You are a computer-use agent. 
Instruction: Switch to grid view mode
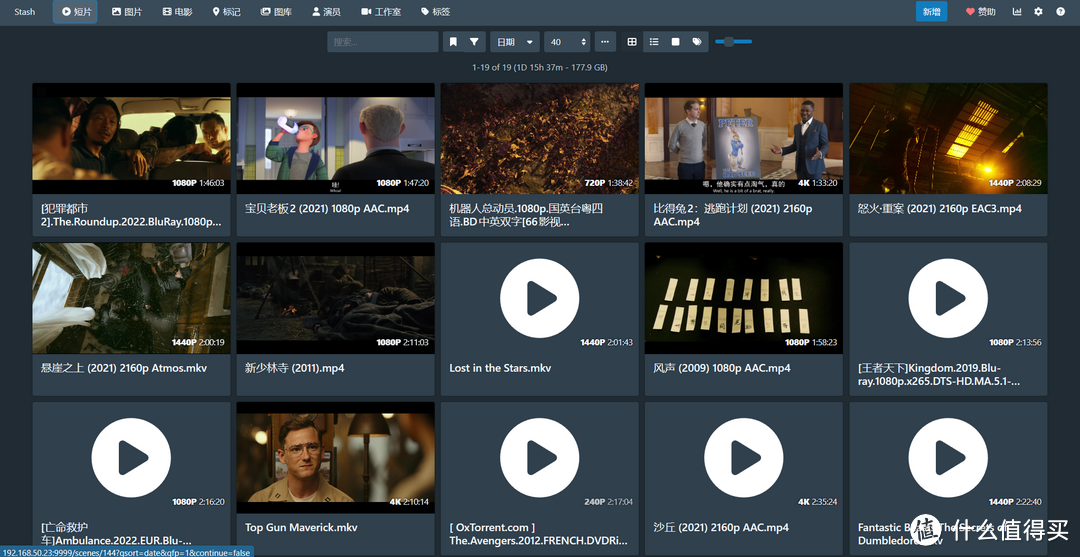(632, 42)
